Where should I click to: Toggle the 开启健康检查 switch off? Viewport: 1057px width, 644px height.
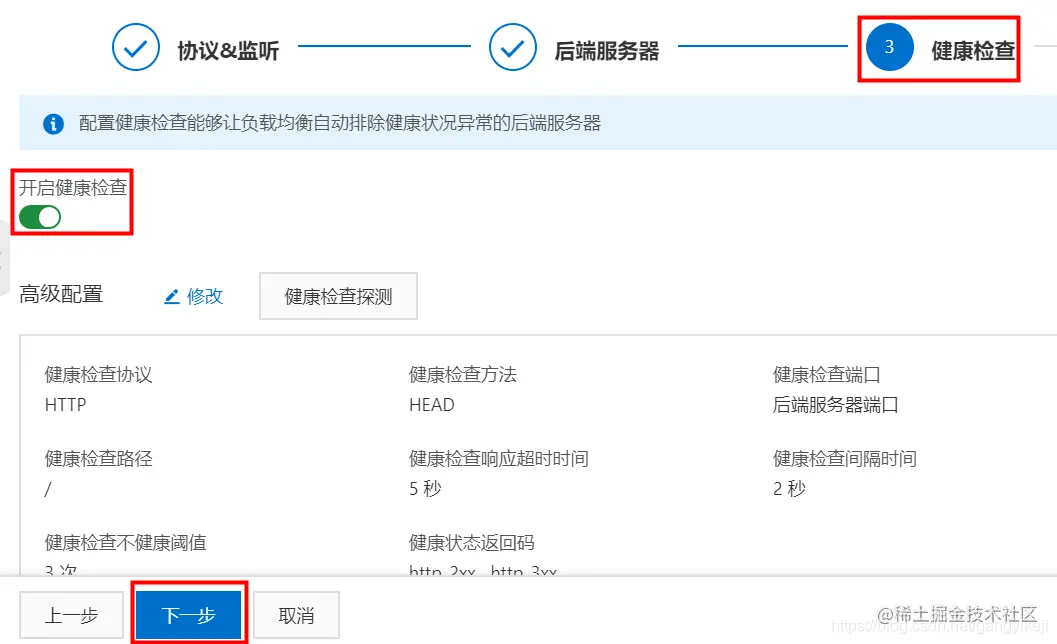pos(40,217)
